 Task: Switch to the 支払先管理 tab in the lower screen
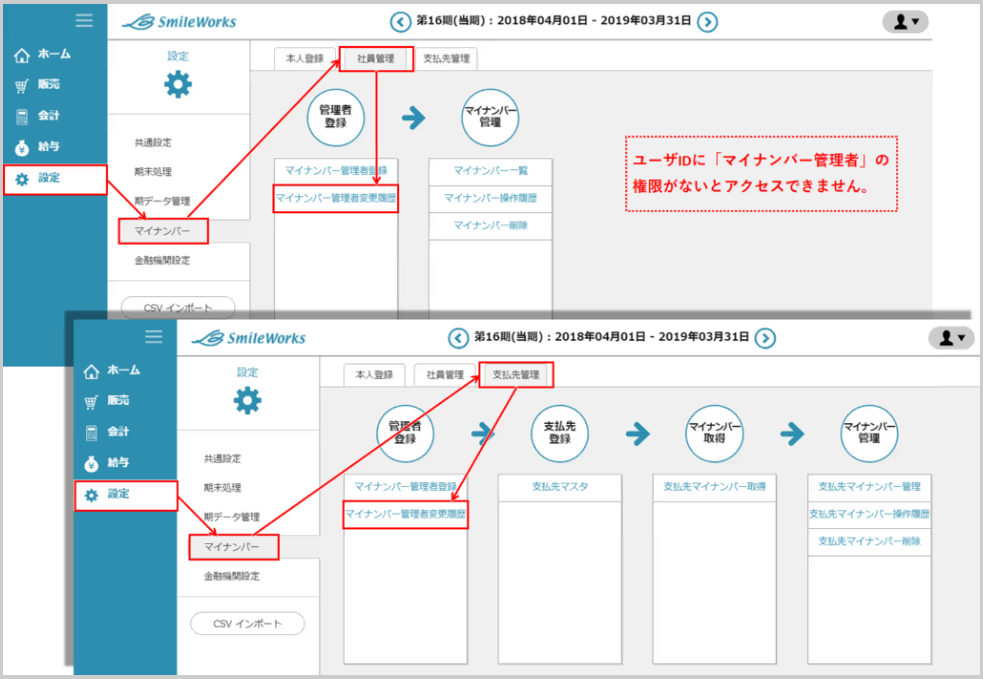516,375
